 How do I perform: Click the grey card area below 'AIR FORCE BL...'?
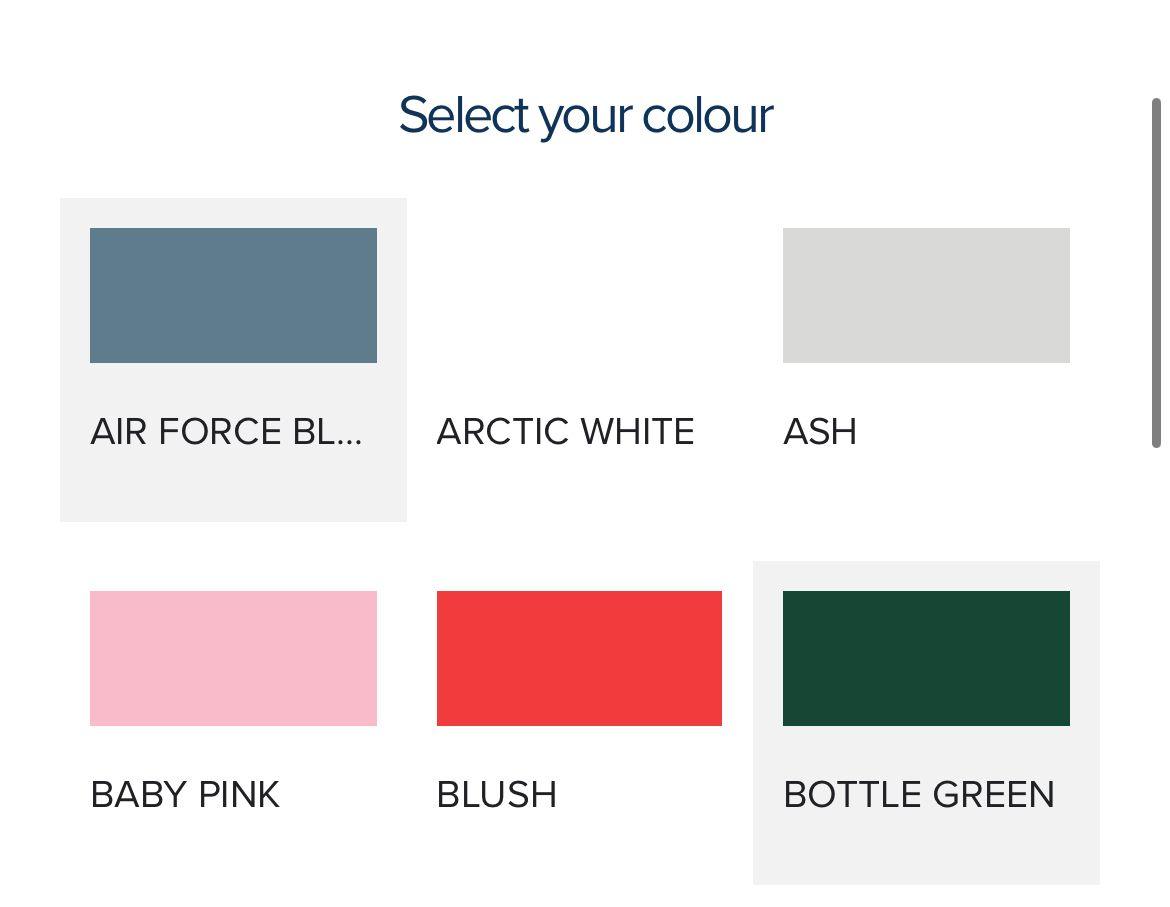(x=233, y=488)
